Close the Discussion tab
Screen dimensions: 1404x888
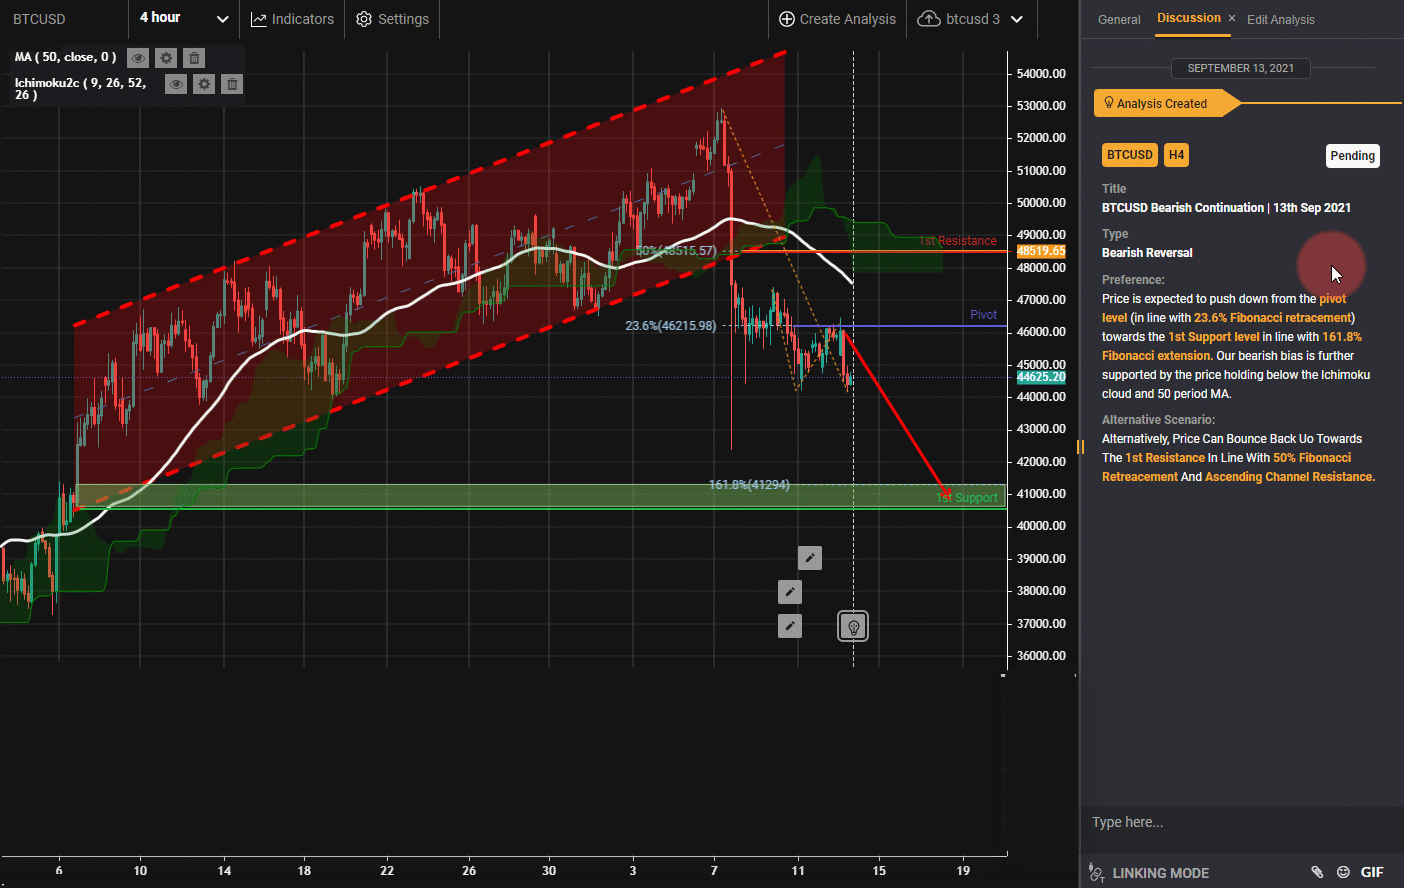(1232, 18)
